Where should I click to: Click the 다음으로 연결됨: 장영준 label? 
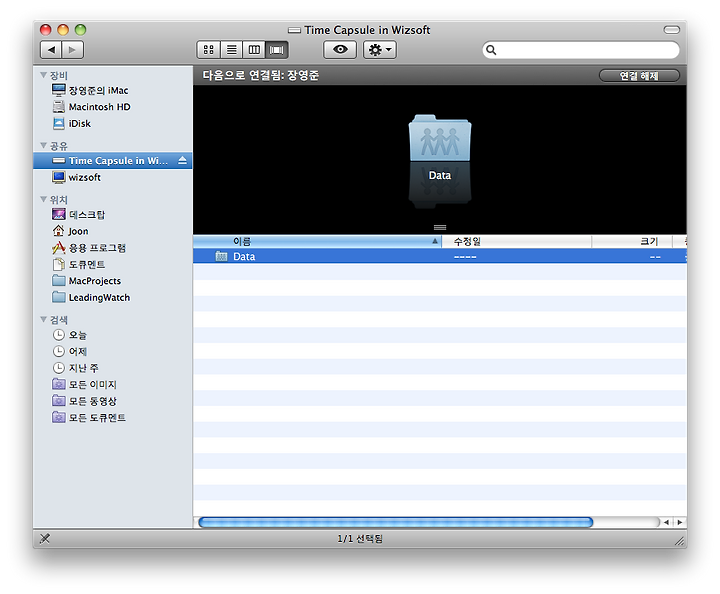tap(260, 75)
